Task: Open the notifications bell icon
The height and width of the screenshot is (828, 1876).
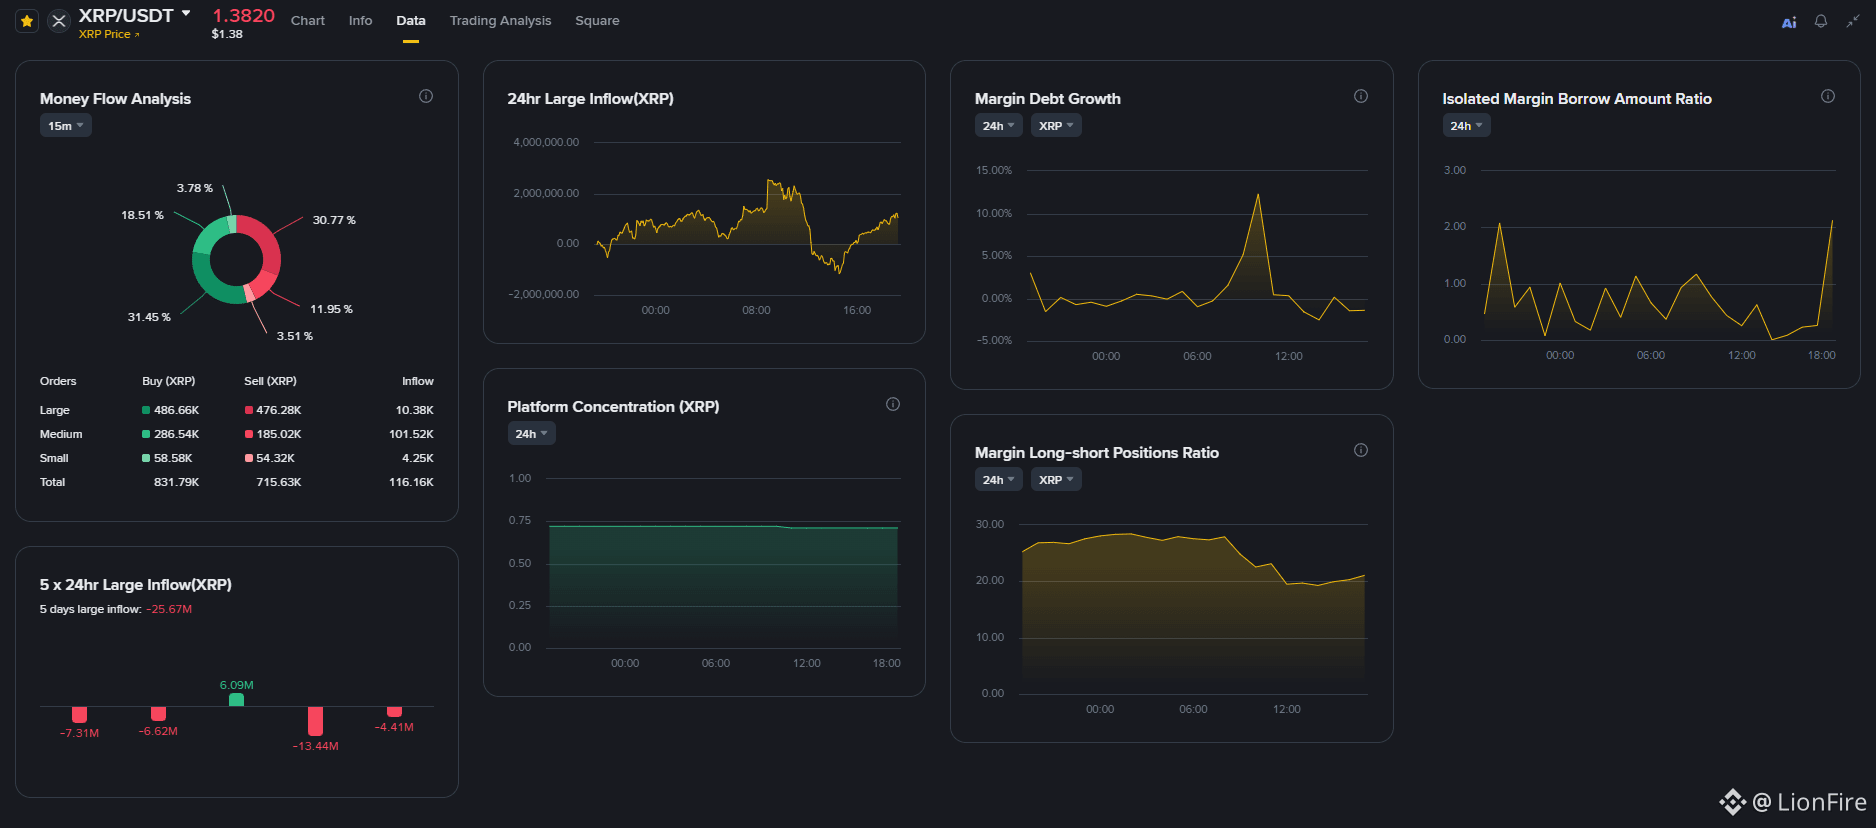Action: (x=1821, y=21)
